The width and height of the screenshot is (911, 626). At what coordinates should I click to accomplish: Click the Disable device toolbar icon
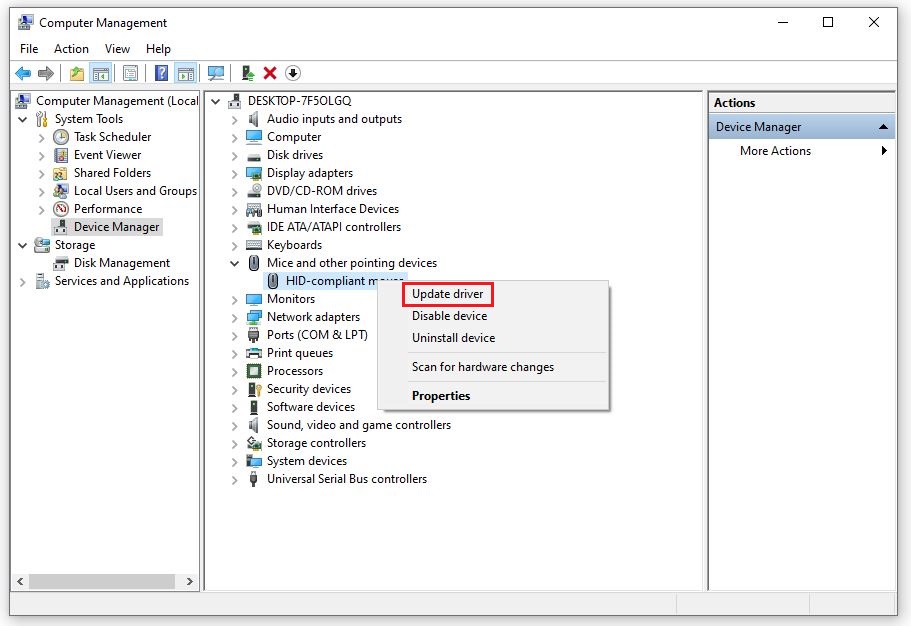click(291, 72)
